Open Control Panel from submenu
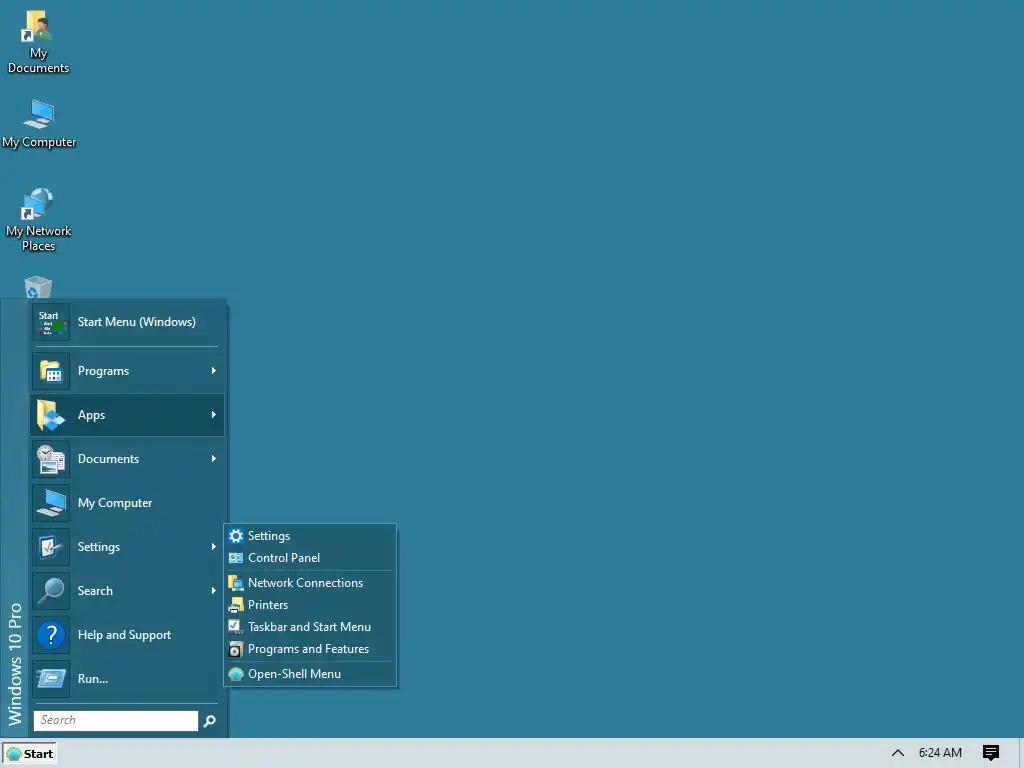The width and height of the screenshot is (1024, 768). (x=310, y=558)
